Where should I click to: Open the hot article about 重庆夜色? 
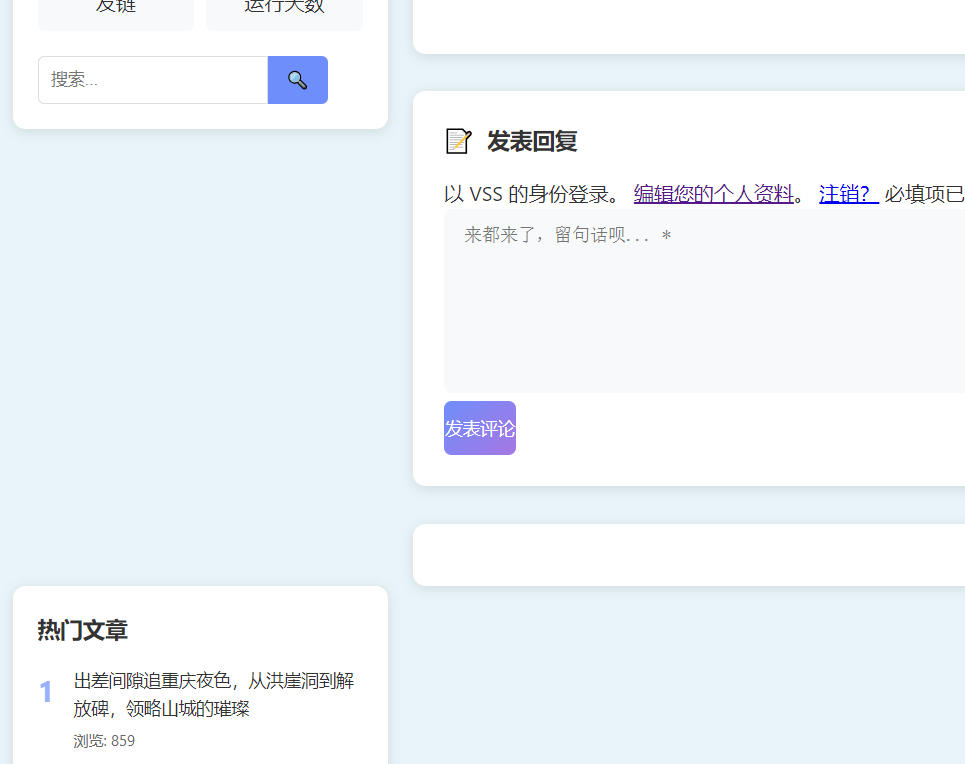(x=213, y=681)
